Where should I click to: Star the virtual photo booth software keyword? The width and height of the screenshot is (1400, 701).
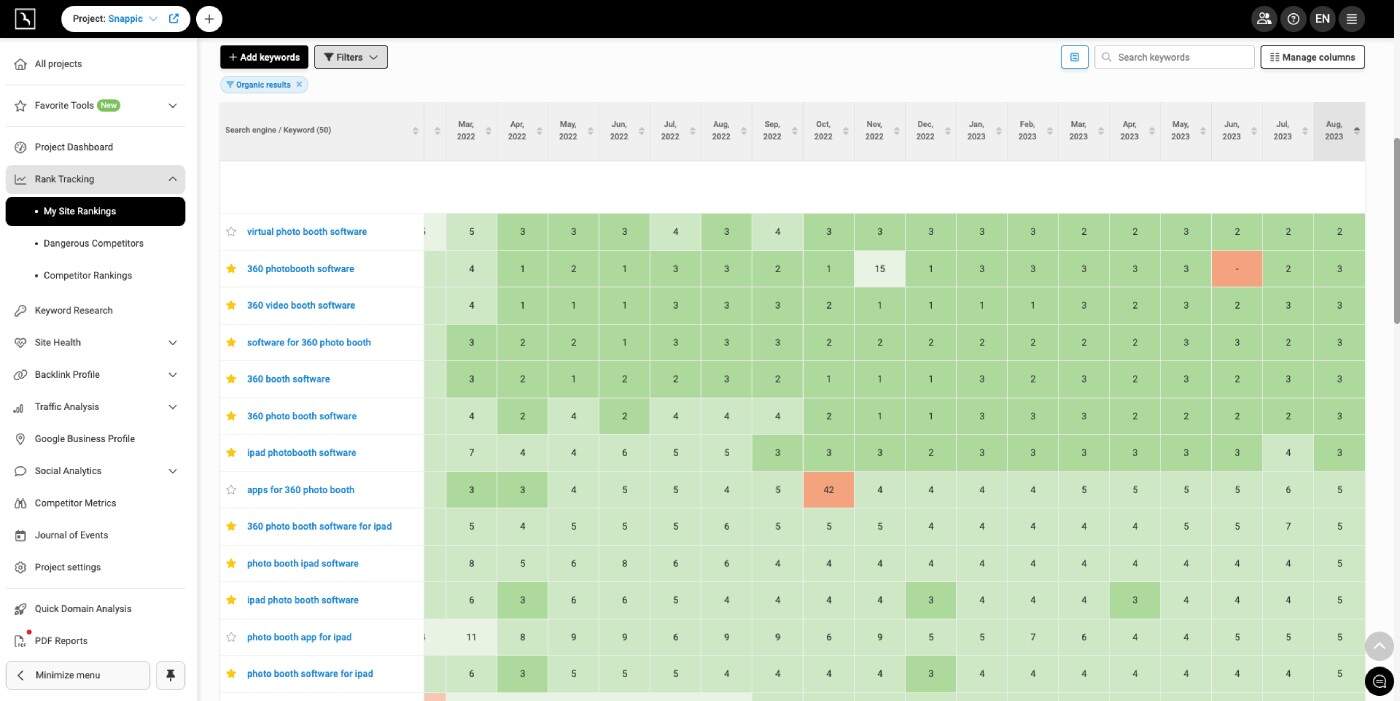coord(231,232)
